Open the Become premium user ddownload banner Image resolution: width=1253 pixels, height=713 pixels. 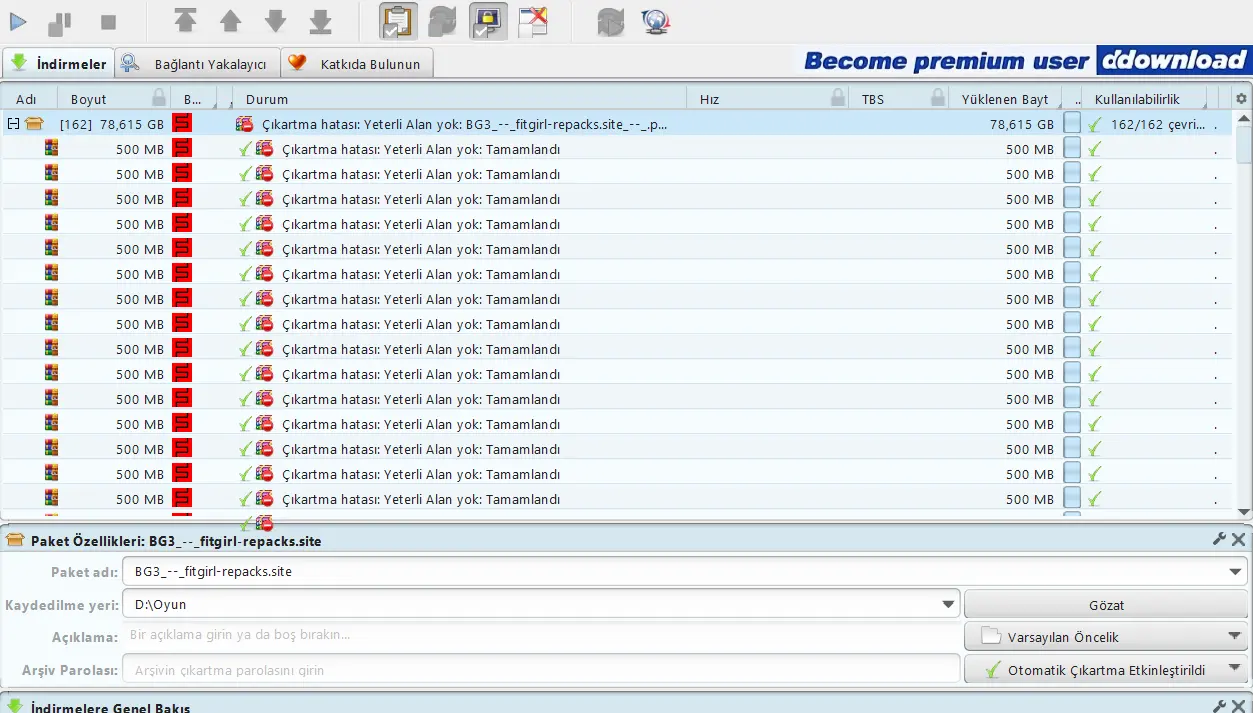point(1026,61)
